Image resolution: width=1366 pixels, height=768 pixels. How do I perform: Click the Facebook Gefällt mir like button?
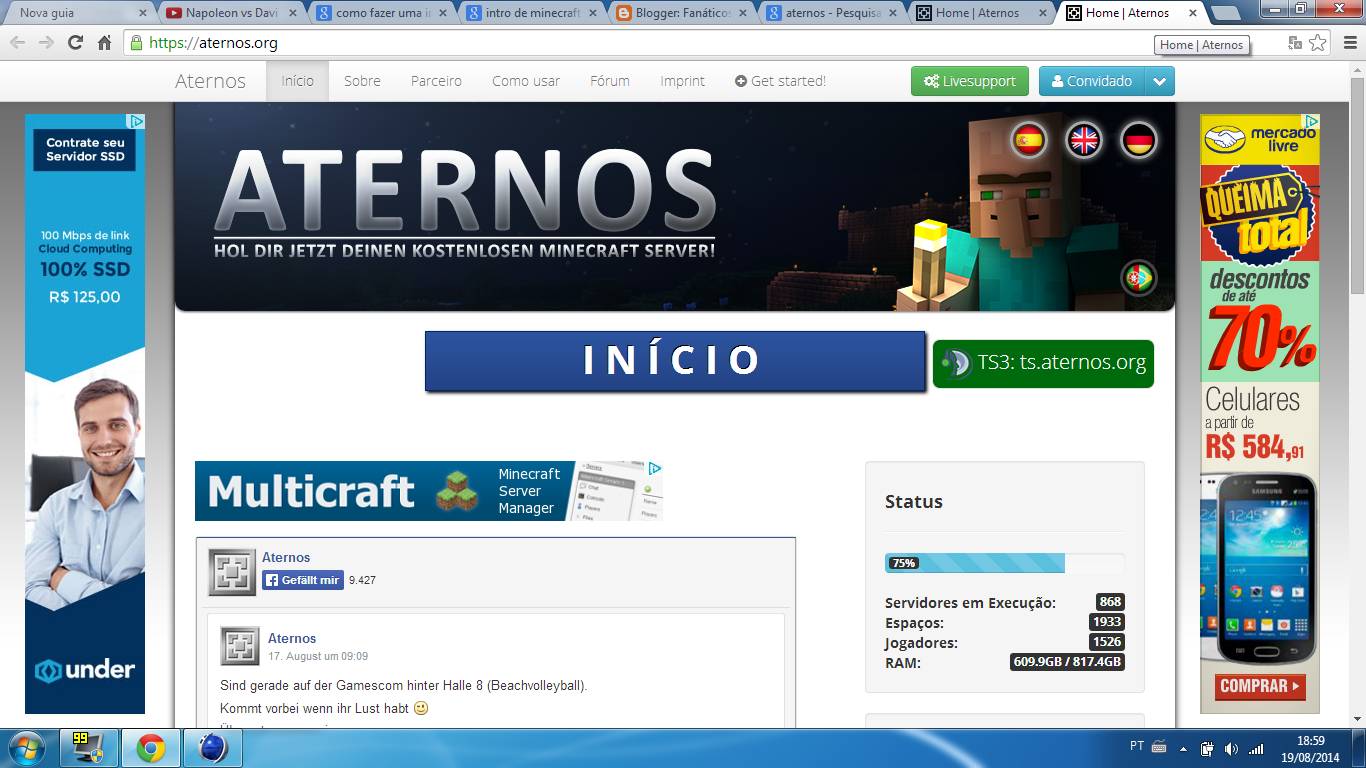[303, 580]
